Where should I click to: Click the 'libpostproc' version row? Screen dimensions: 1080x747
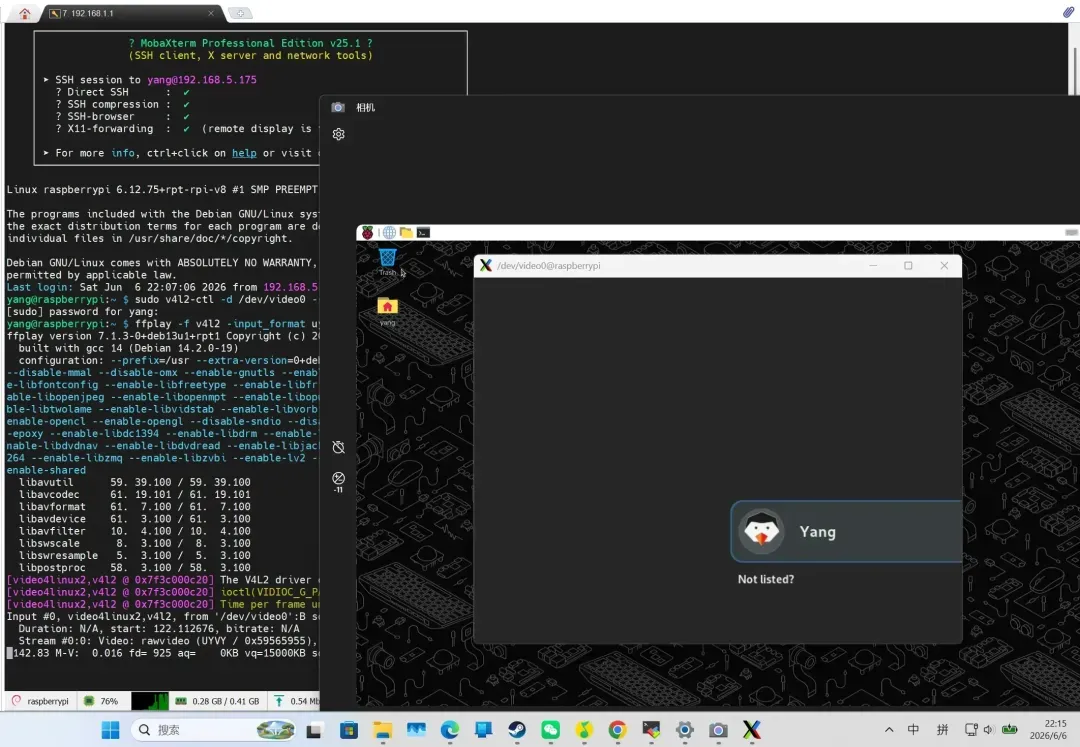[134, 568]
